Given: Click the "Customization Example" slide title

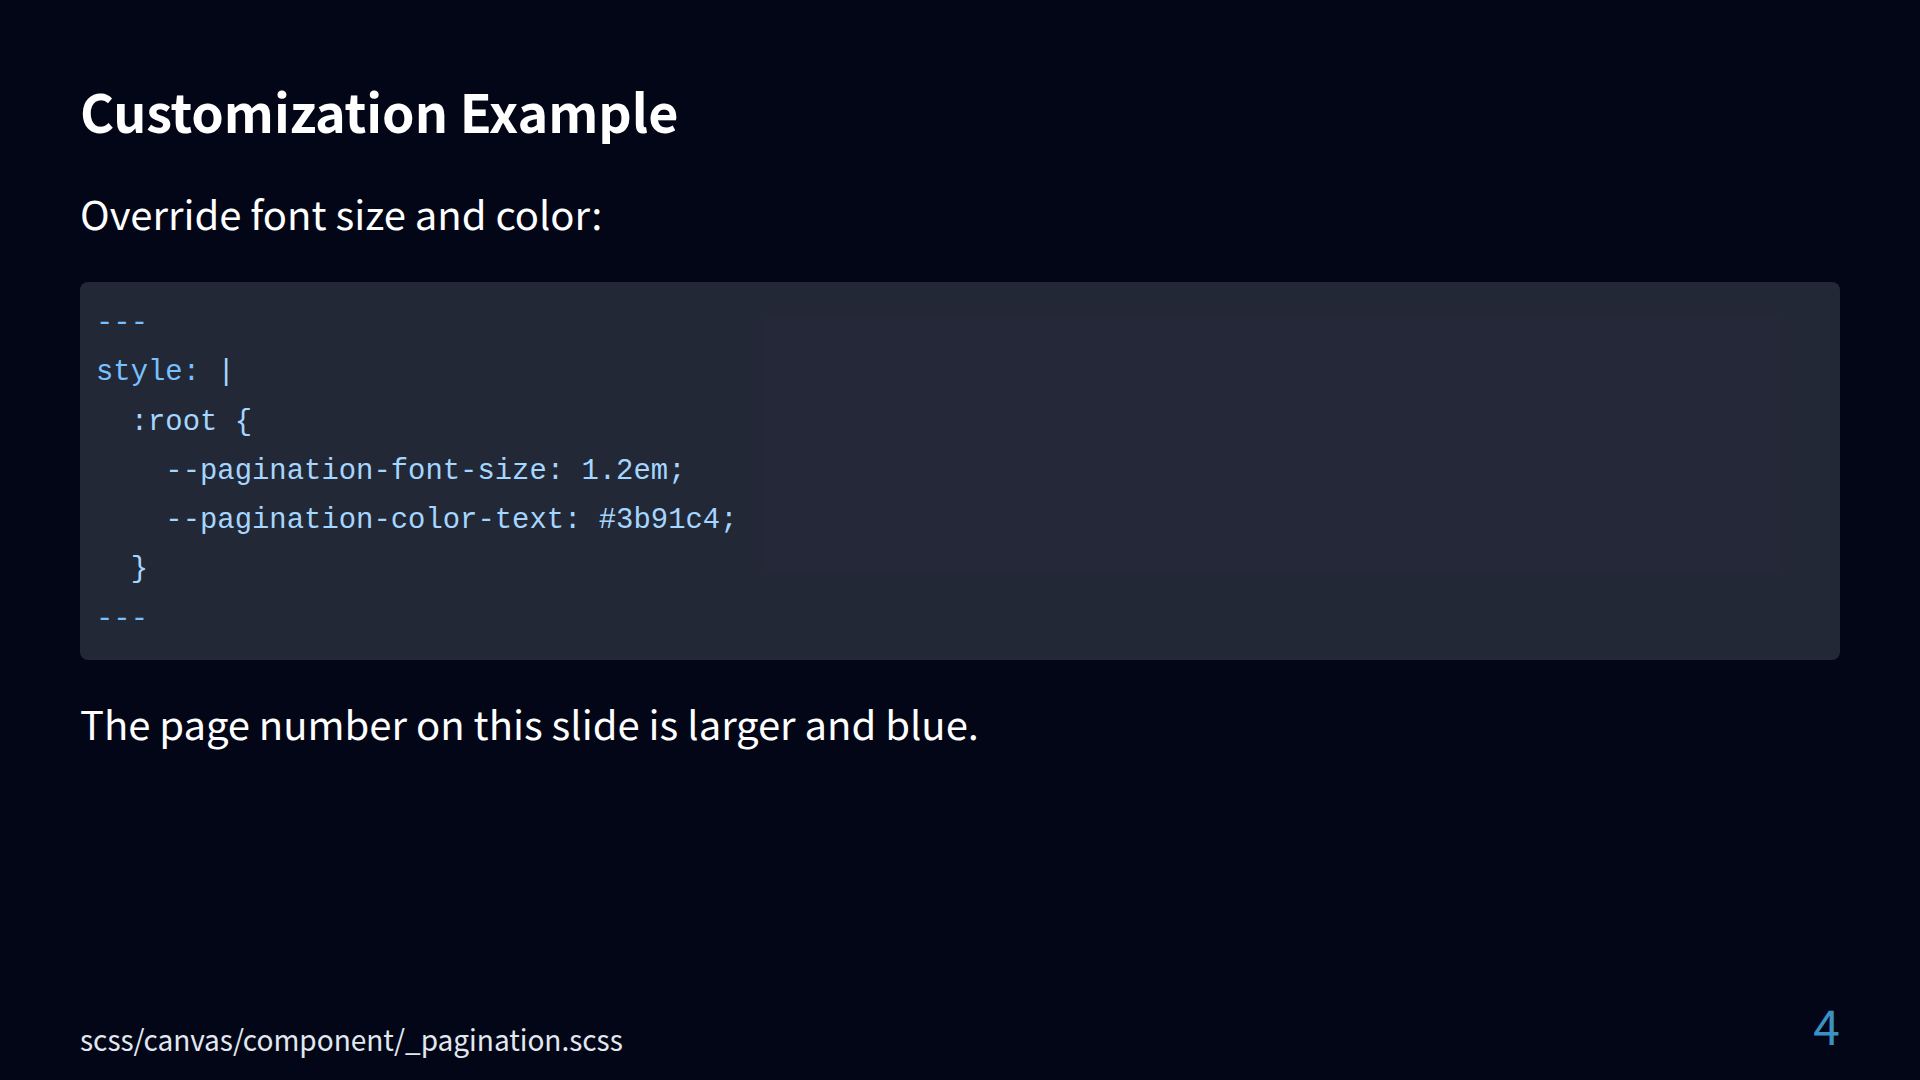Looking at the screenshot, I should pos(378,114).
